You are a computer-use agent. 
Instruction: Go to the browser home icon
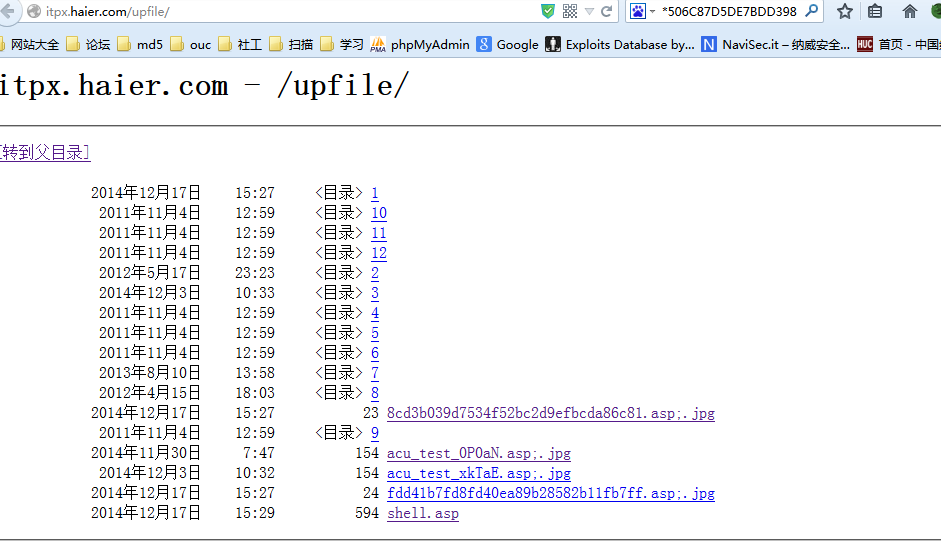pos(909,11)
